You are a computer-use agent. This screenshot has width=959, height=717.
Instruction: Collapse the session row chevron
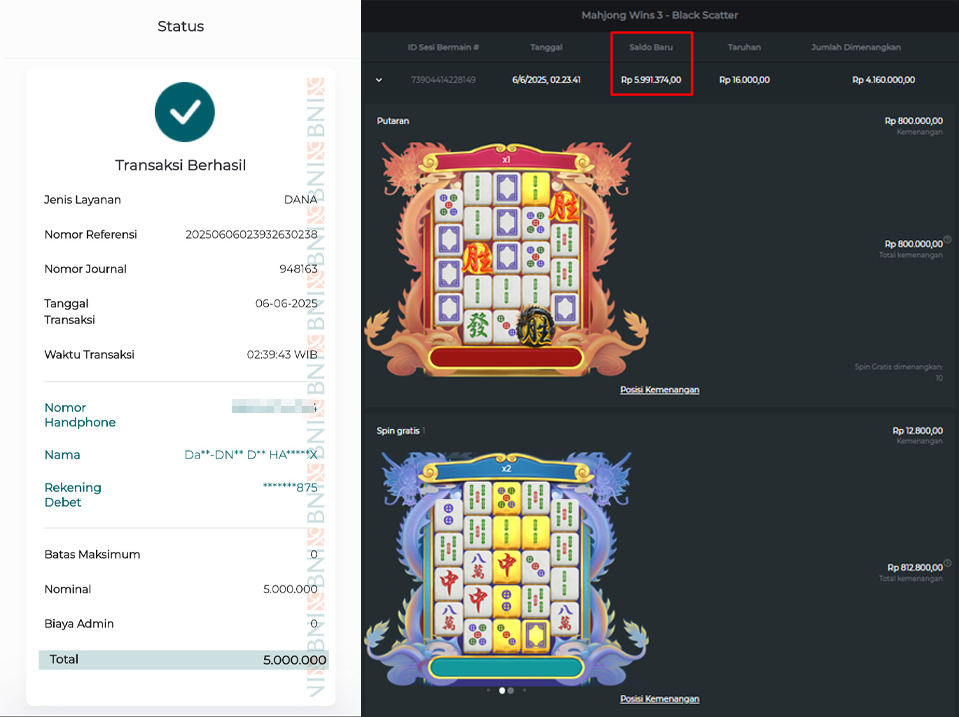(379, 80)
